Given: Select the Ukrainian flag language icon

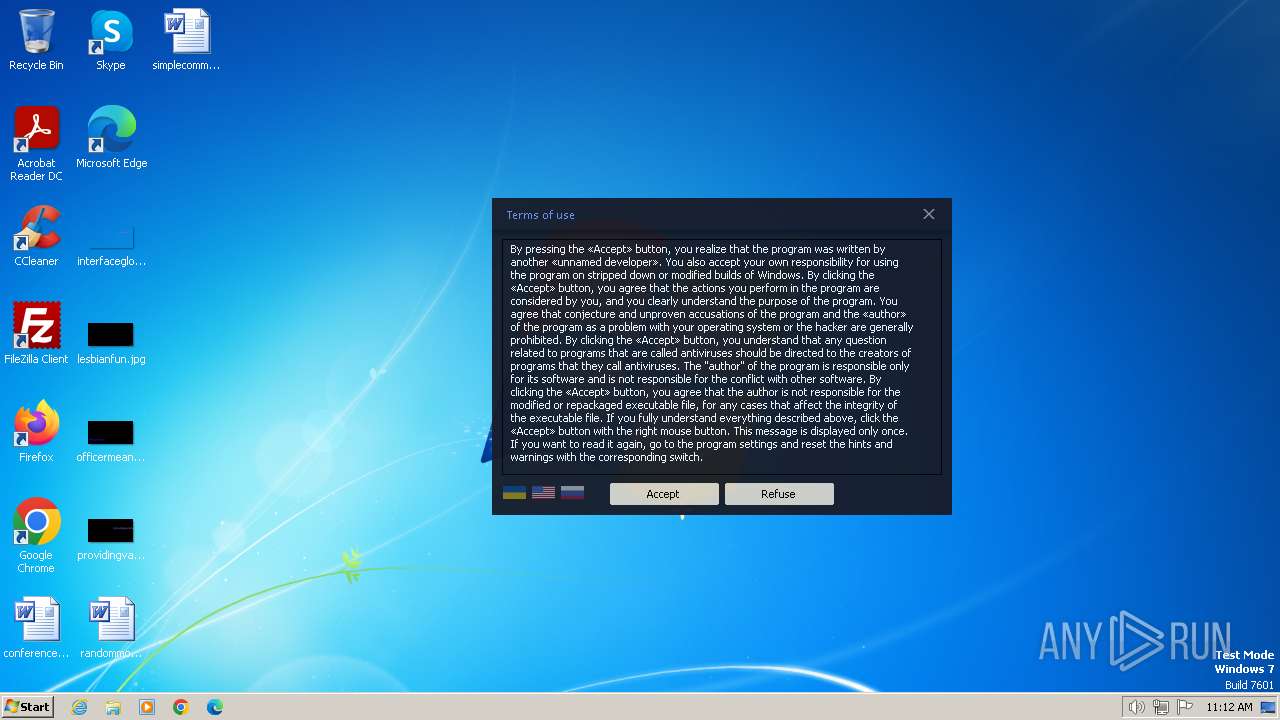Looking at the screenshot, I should (x=514, y=493).
